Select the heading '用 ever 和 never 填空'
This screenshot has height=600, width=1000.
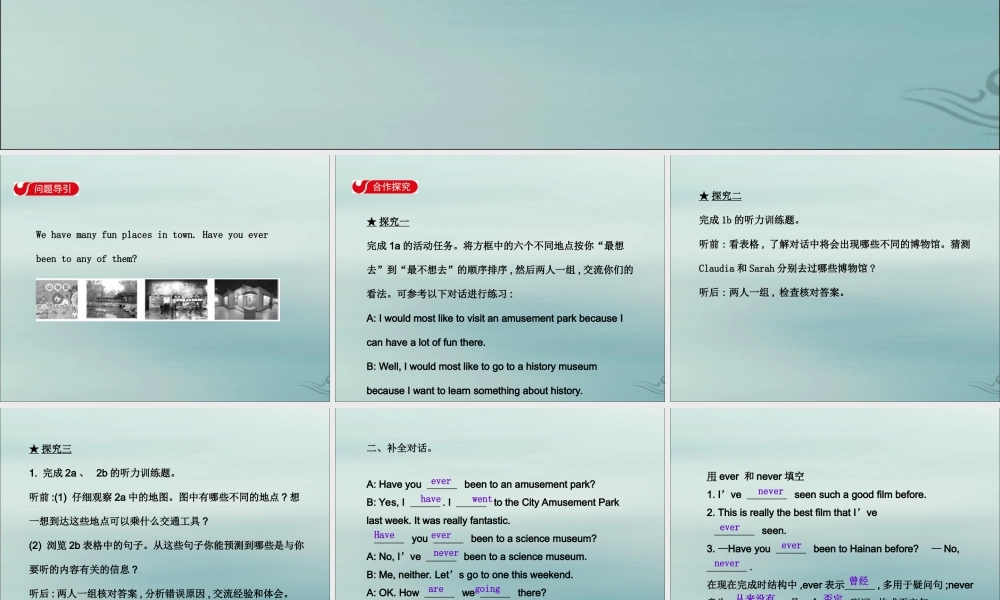755,476
